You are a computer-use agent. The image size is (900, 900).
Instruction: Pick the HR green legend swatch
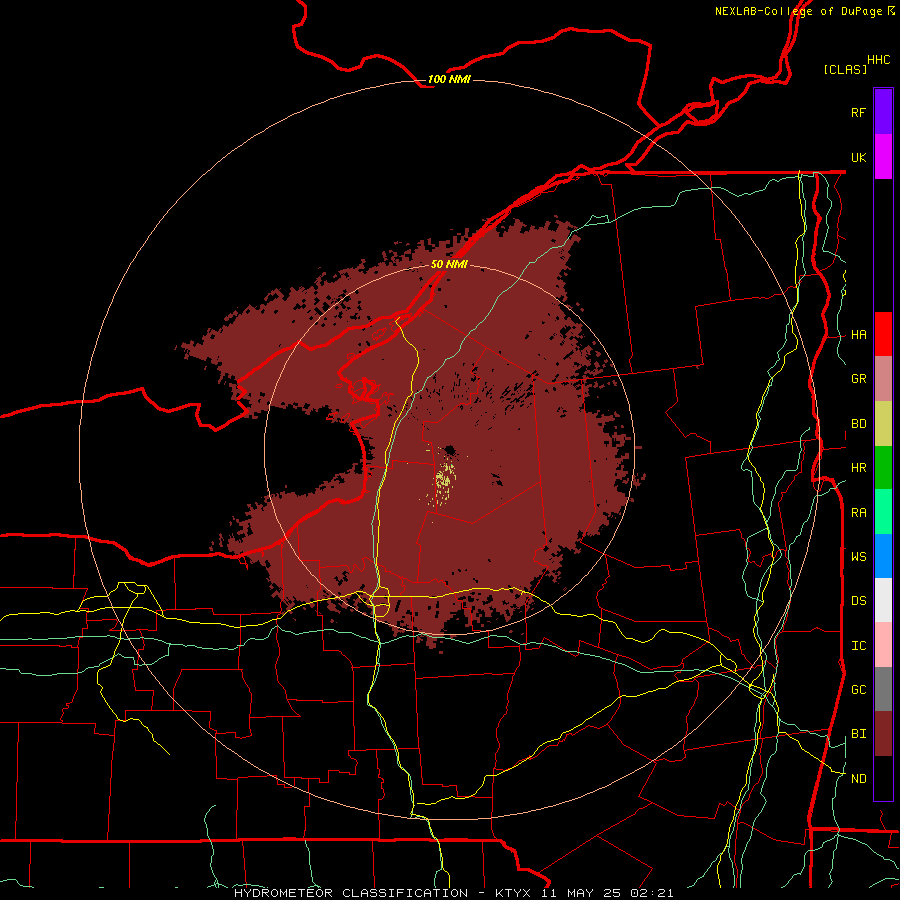[883, 468]
